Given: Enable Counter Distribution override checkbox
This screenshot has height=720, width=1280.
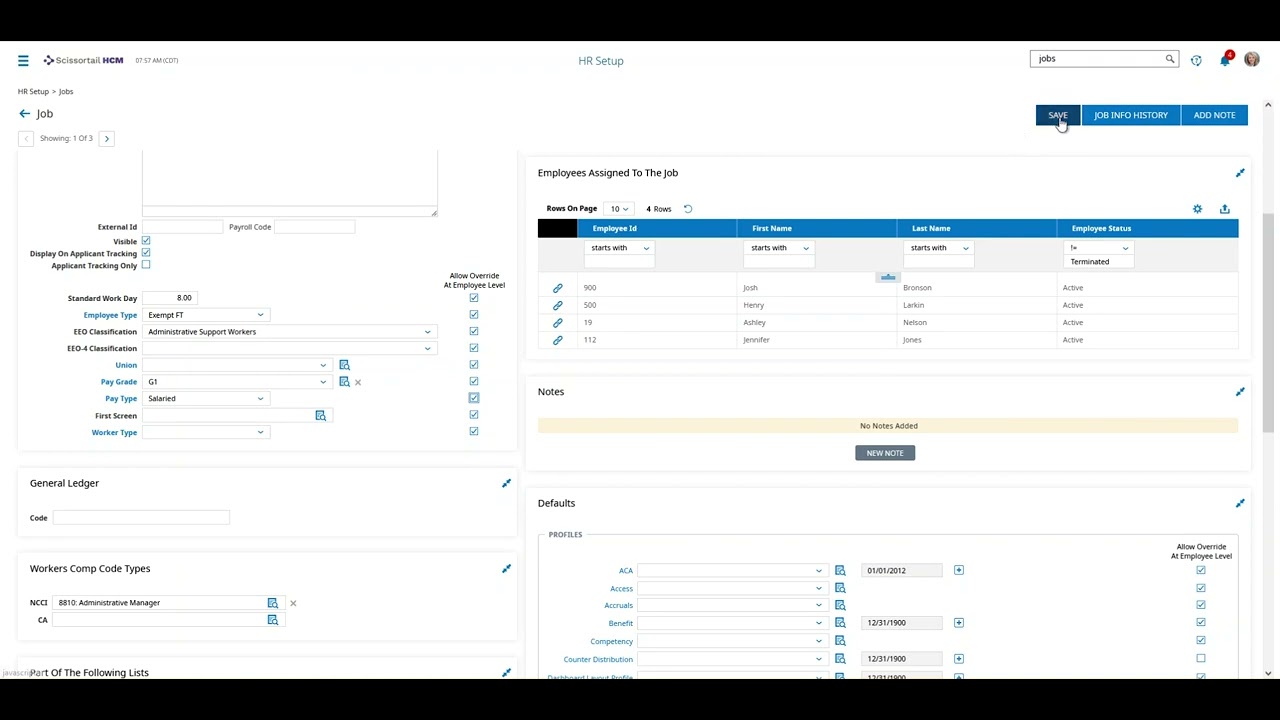Looking at the screenshot, I should (1201, 659).
